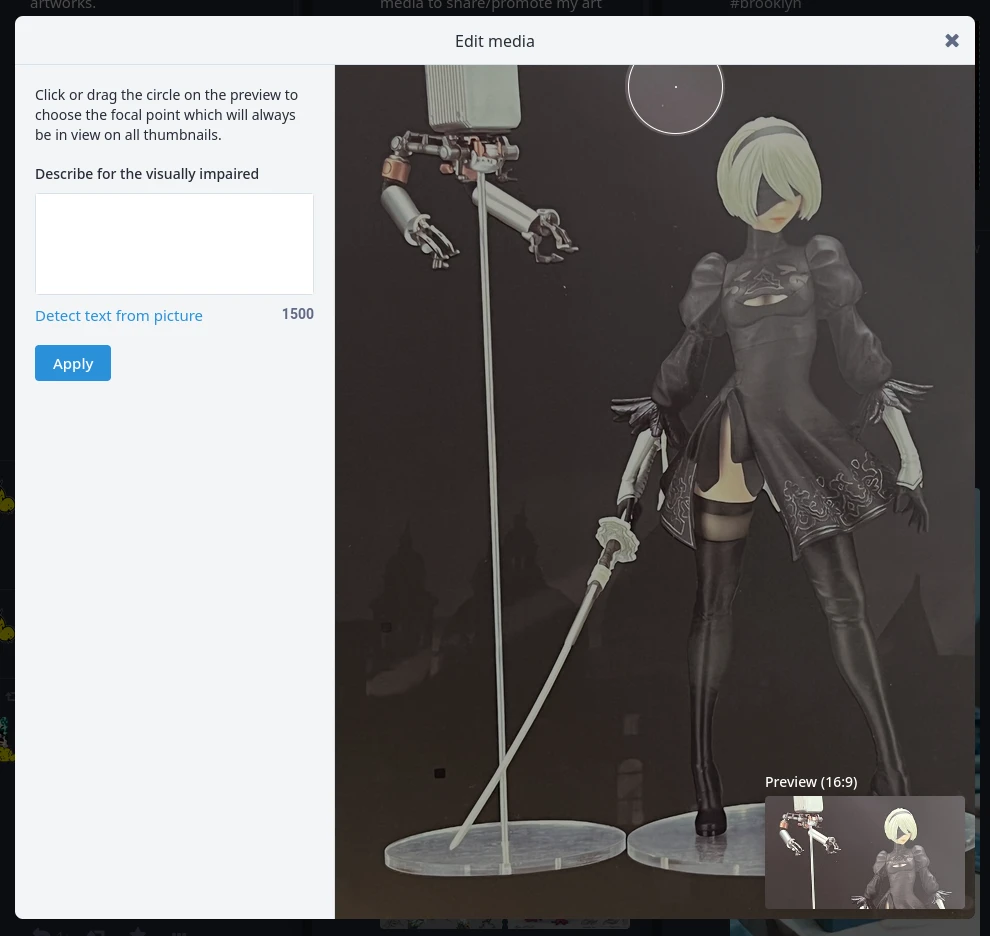The height and width of the screenshot is (936, 990).
Task: Click the Apply button
Action: (73, 363)
